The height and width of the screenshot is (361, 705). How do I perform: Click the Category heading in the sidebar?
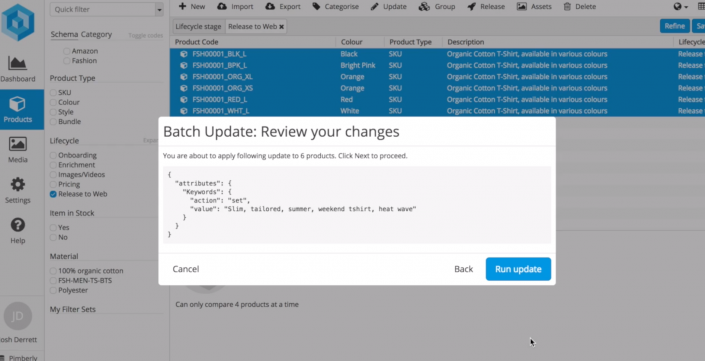tap(96, 35)
